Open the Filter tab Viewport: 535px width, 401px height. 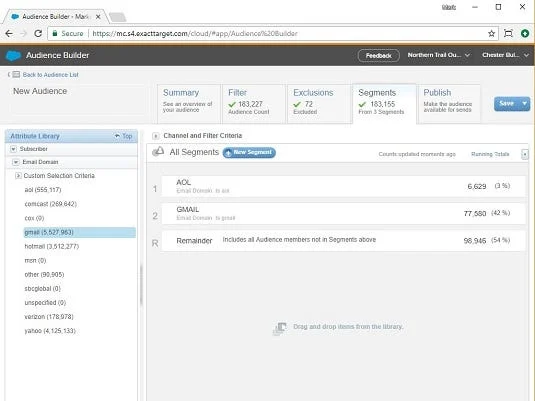coord(254,103)
